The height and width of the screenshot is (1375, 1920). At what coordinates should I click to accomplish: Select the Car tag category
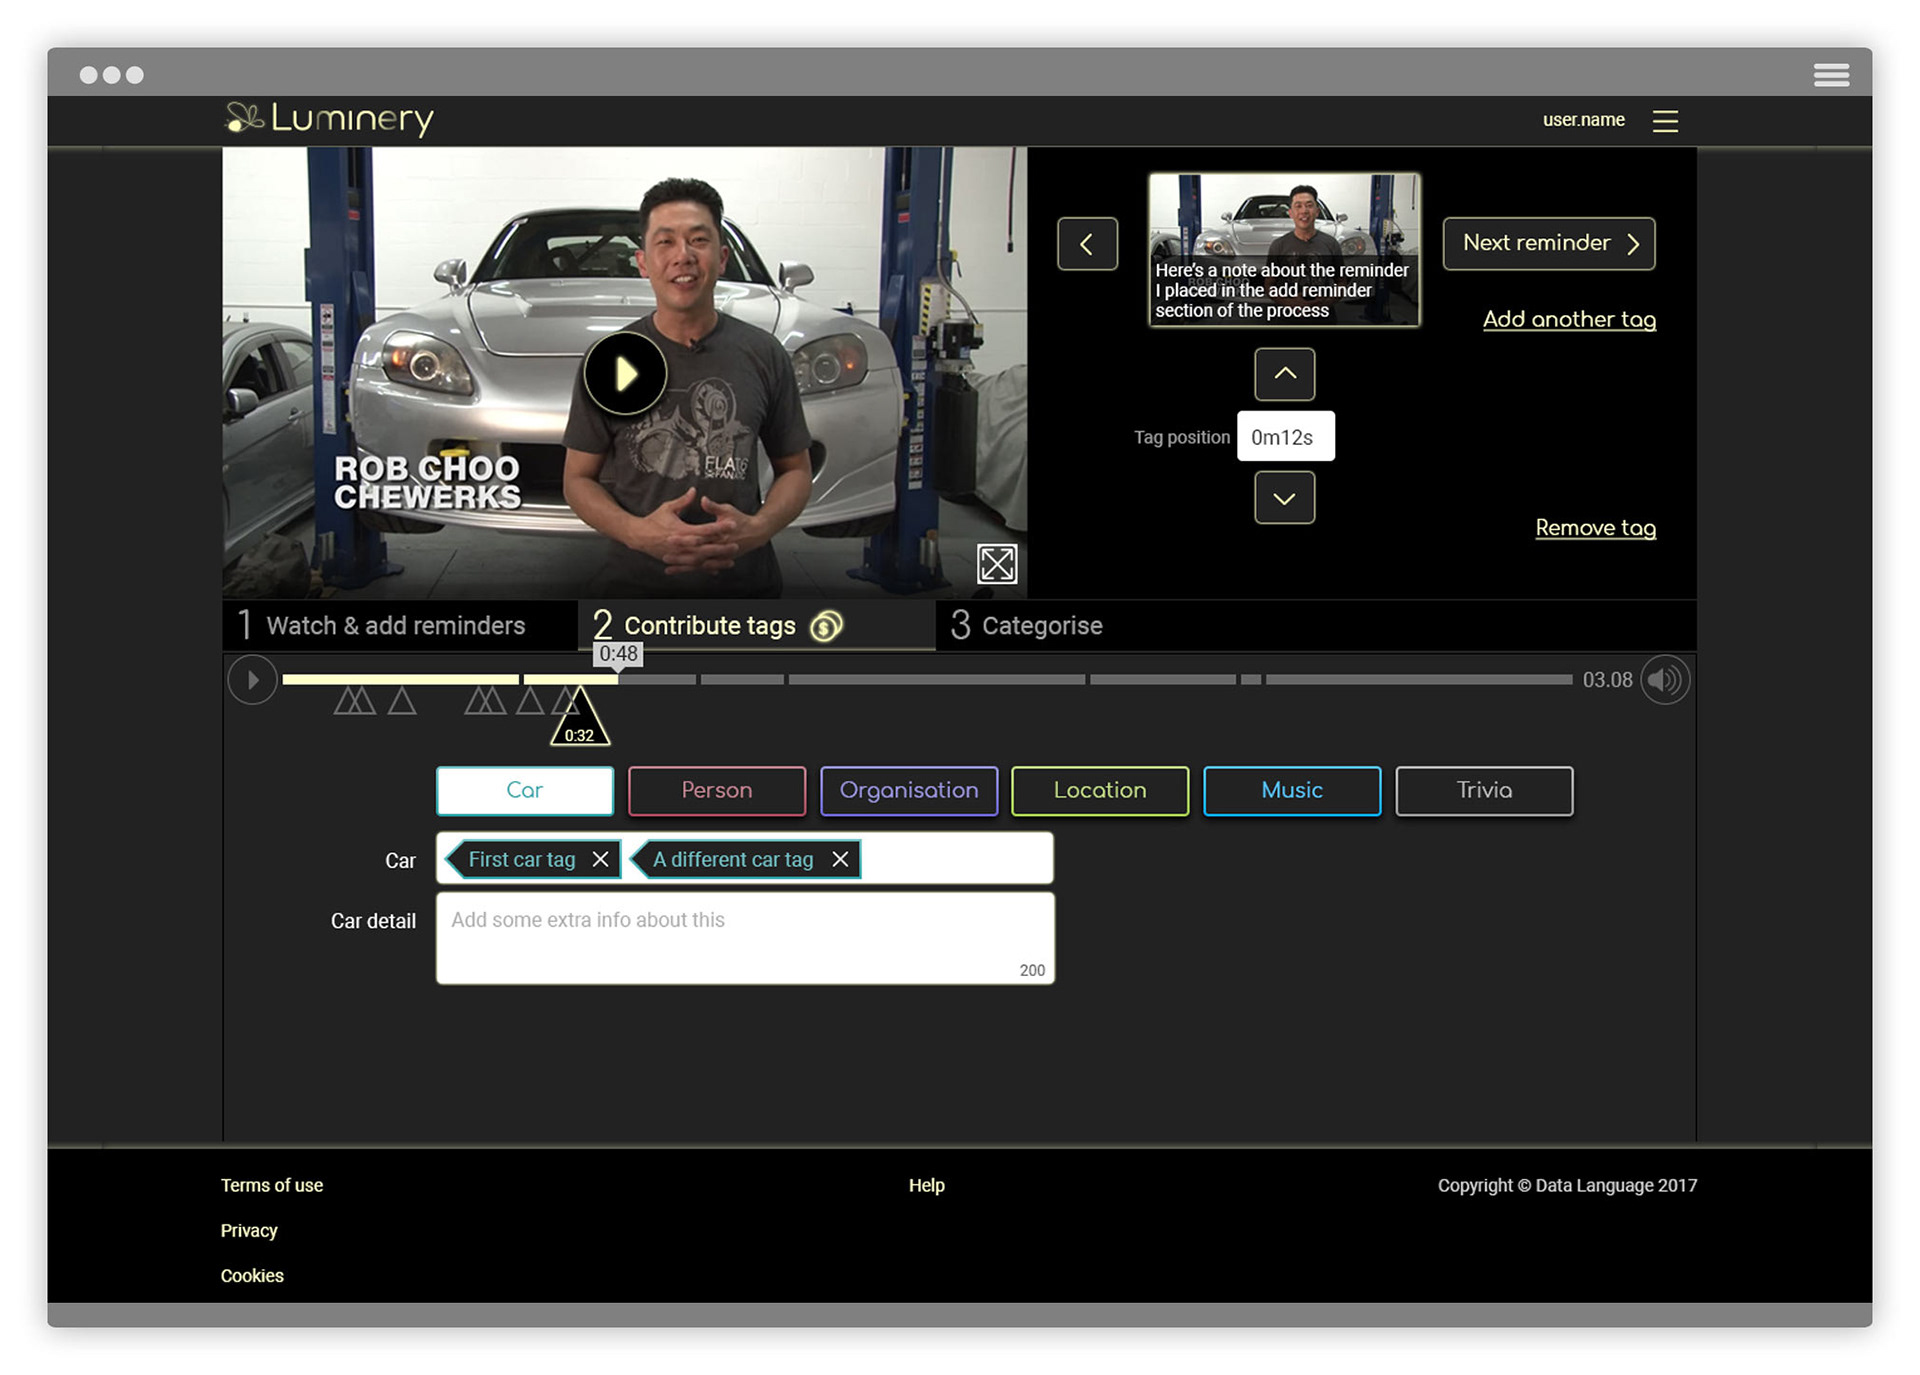525,791
